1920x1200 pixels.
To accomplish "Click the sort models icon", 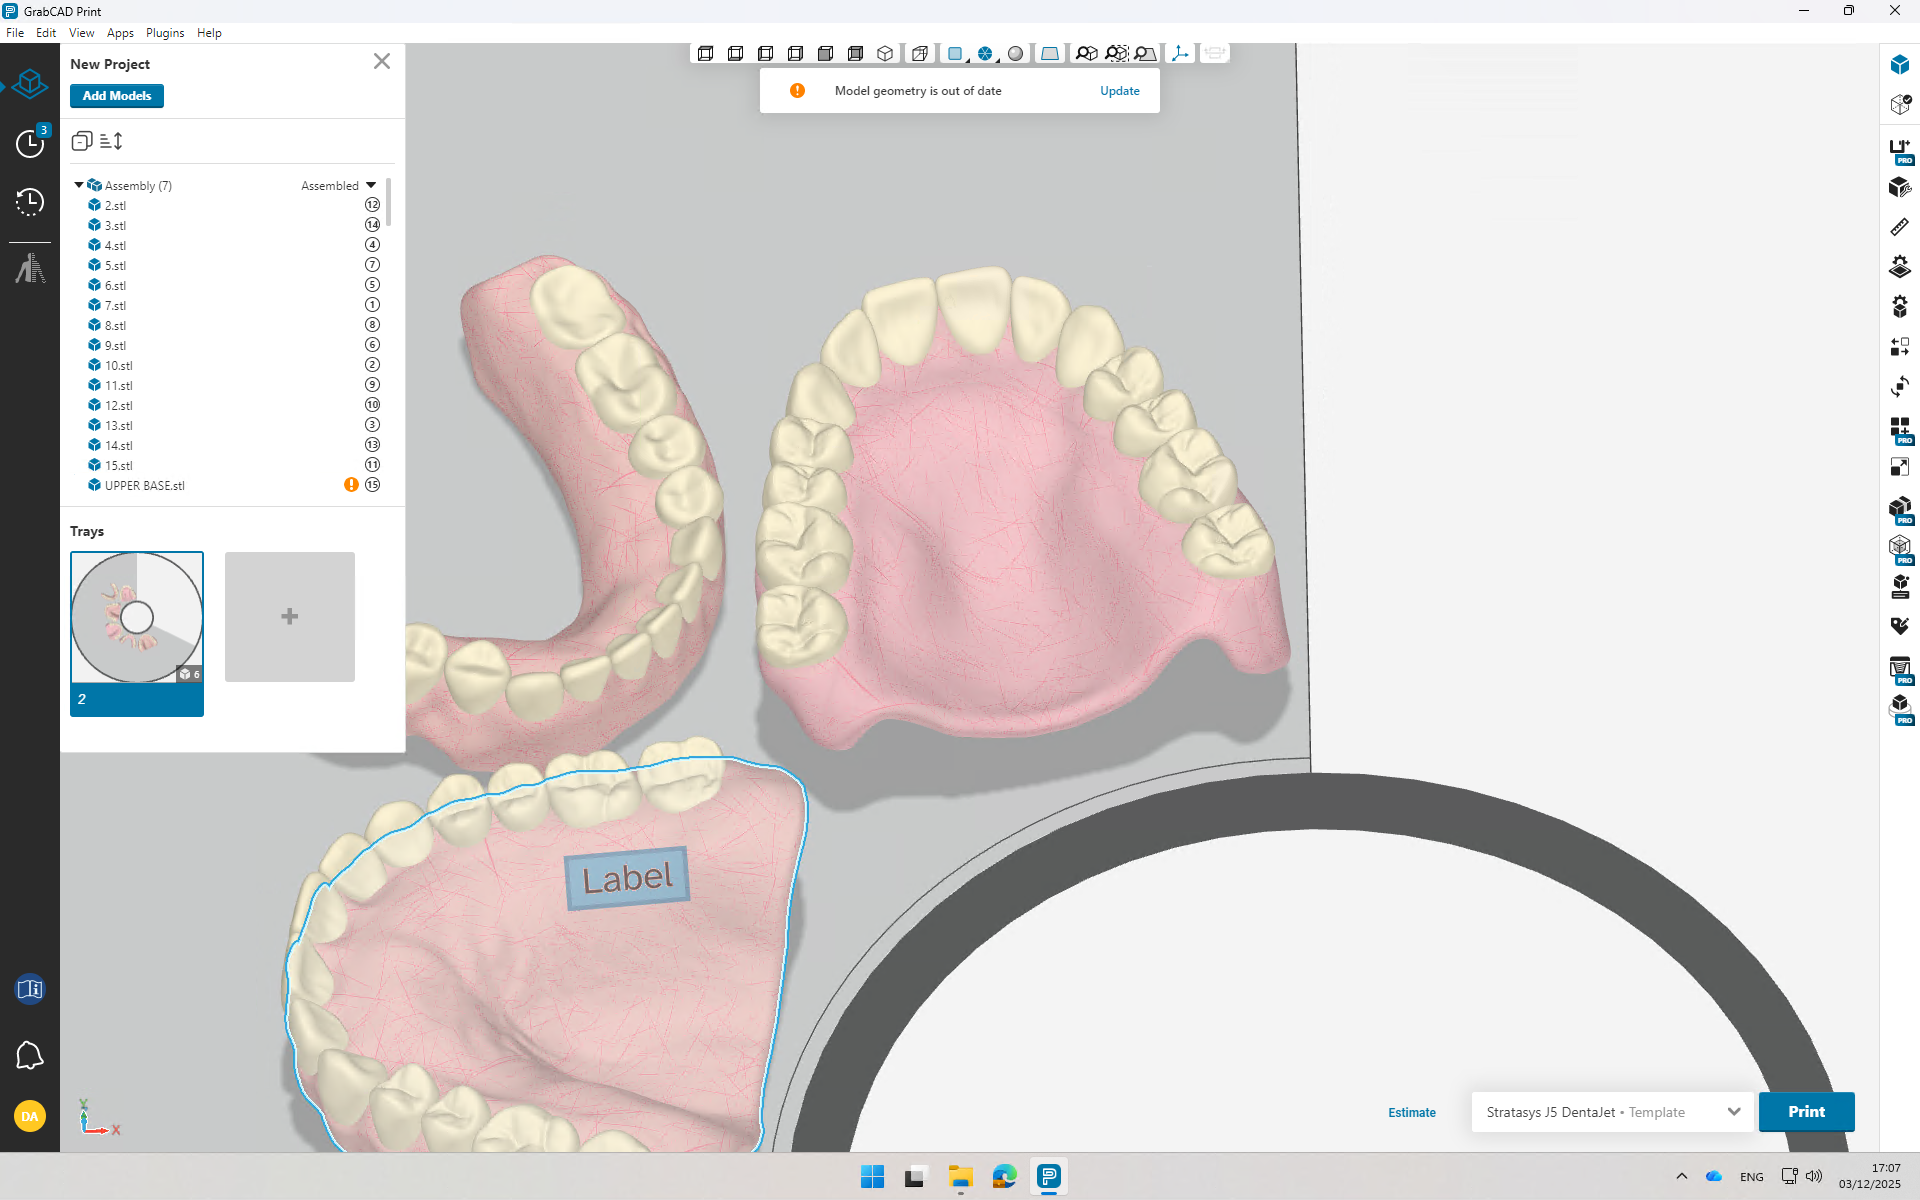I will click(x=112, y=141).
